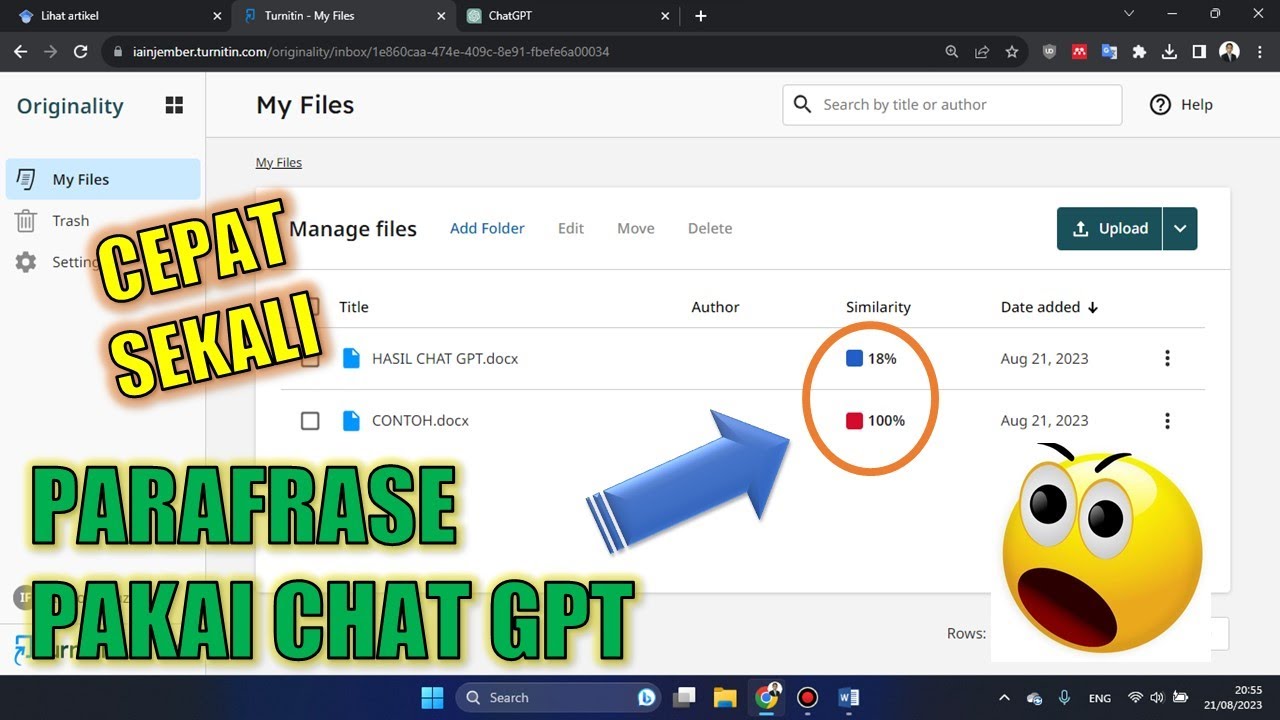
Task: Go back with the browser back arrow
Action: coord(21,52)
